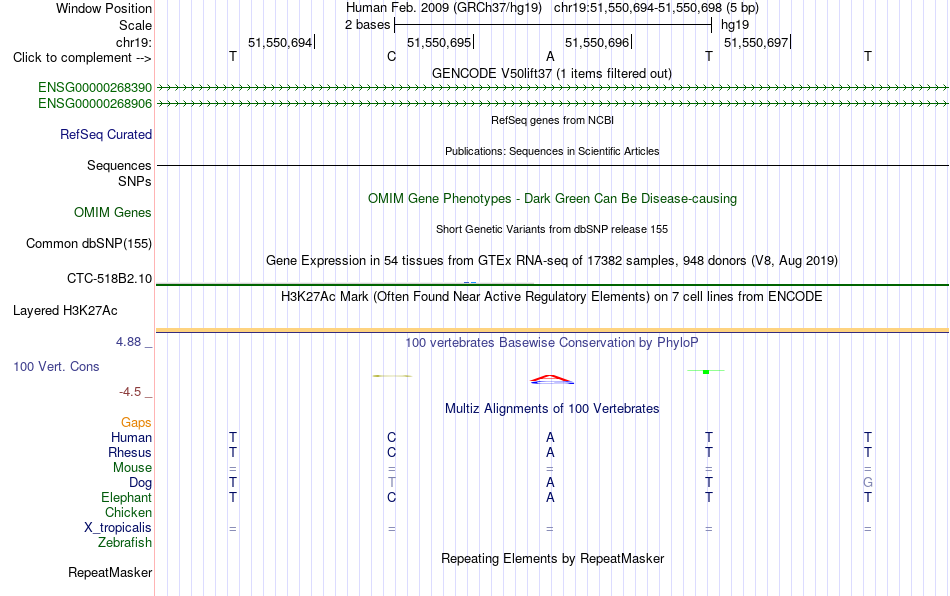Click the Mouse species label
Screen dimensions: 950x596
(x=133, y=468)
